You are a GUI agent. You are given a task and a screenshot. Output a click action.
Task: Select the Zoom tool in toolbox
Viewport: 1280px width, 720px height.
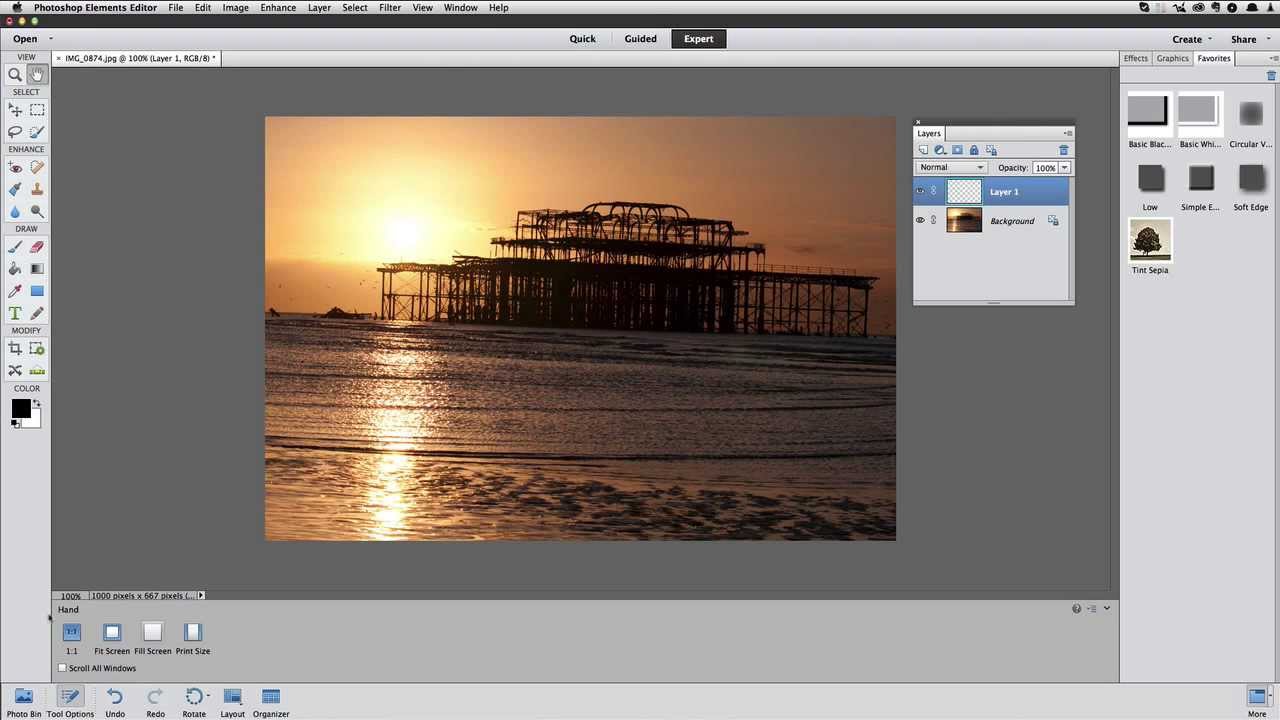[x=15, y=74]
